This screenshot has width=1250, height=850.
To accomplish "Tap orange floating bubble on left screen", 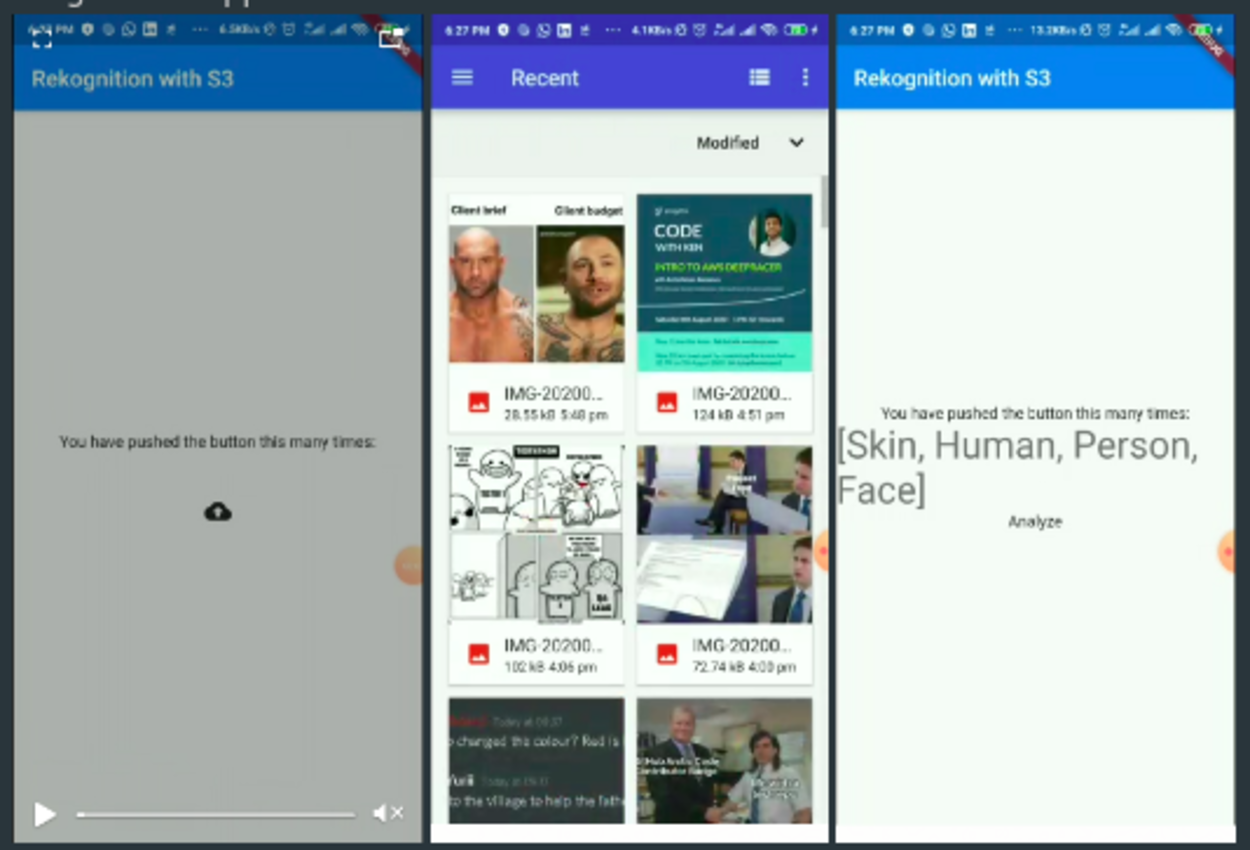I will pyautogui.click(x=409, y=566).
